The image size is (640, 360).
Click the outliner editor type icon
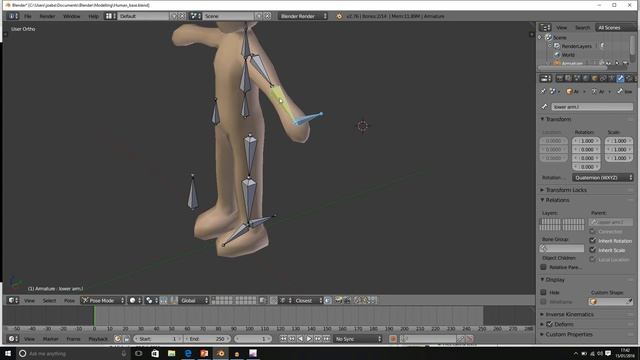[545, 27]
